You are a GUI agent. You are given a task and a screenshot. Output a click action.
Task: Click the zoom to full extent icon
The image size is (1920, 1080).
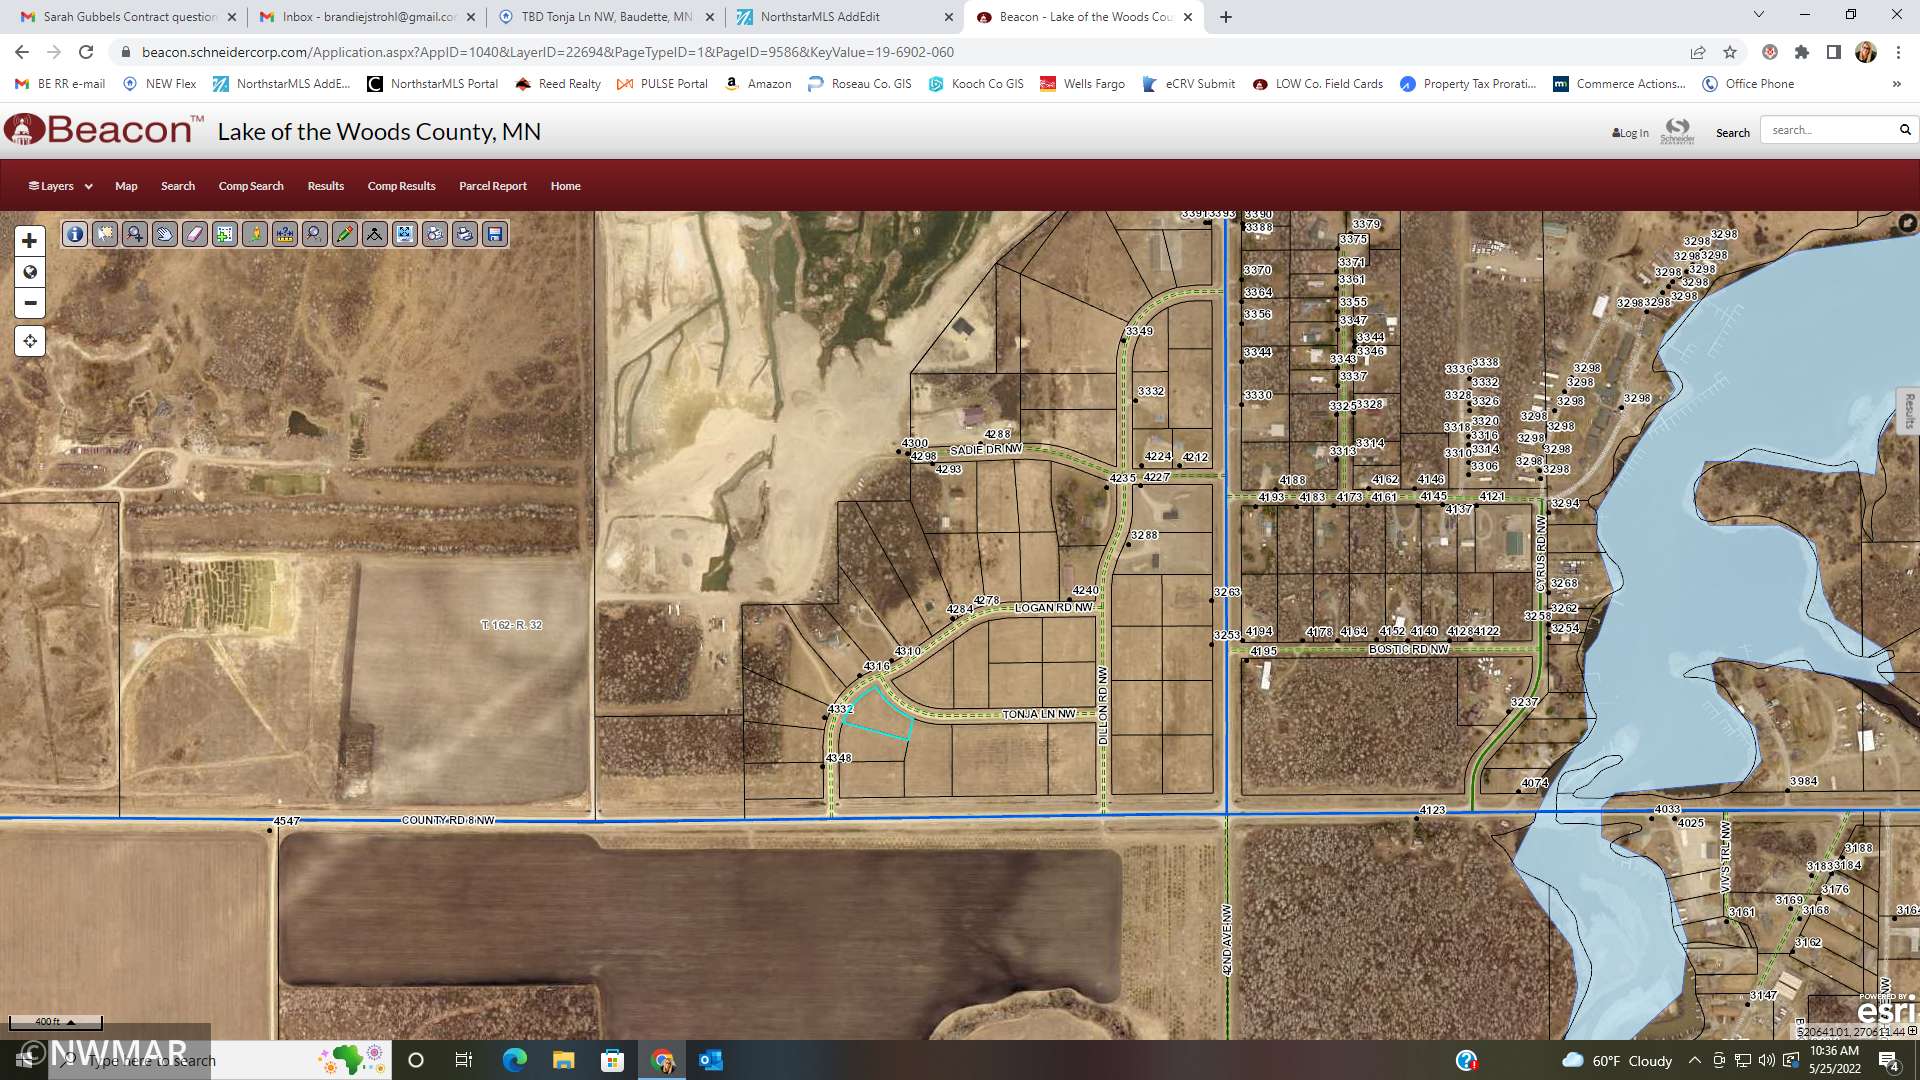click(x=405, y=234)
